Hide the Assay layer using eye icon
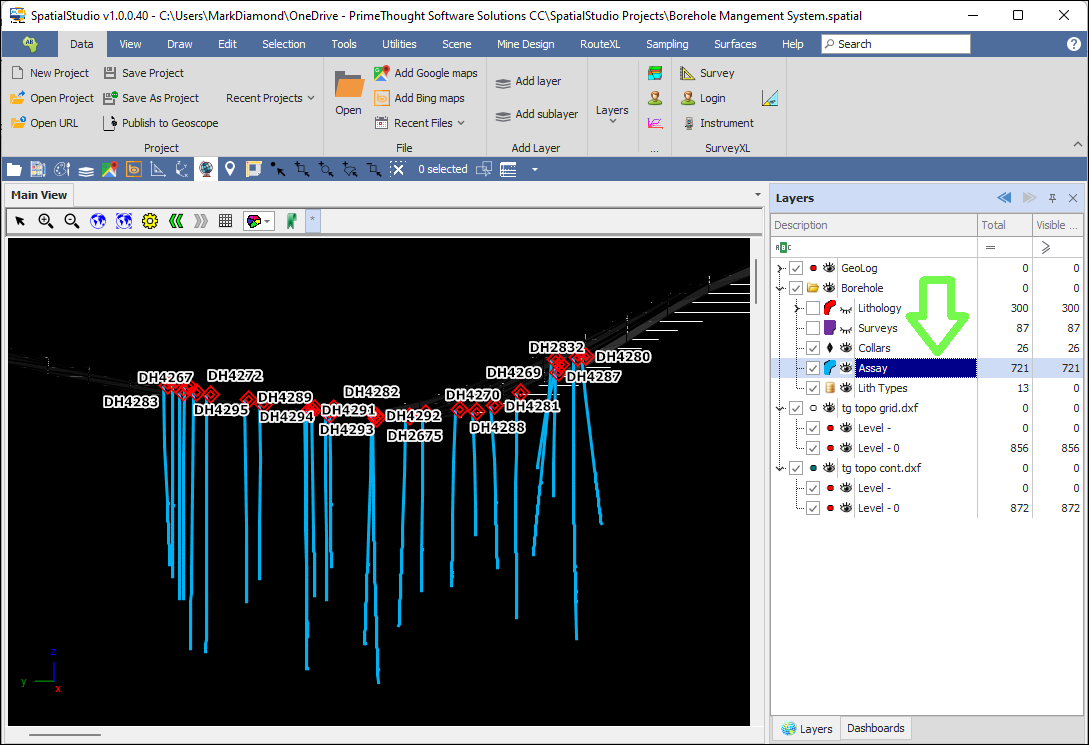This screenshot has width=1089, height=745. [846, 368]
